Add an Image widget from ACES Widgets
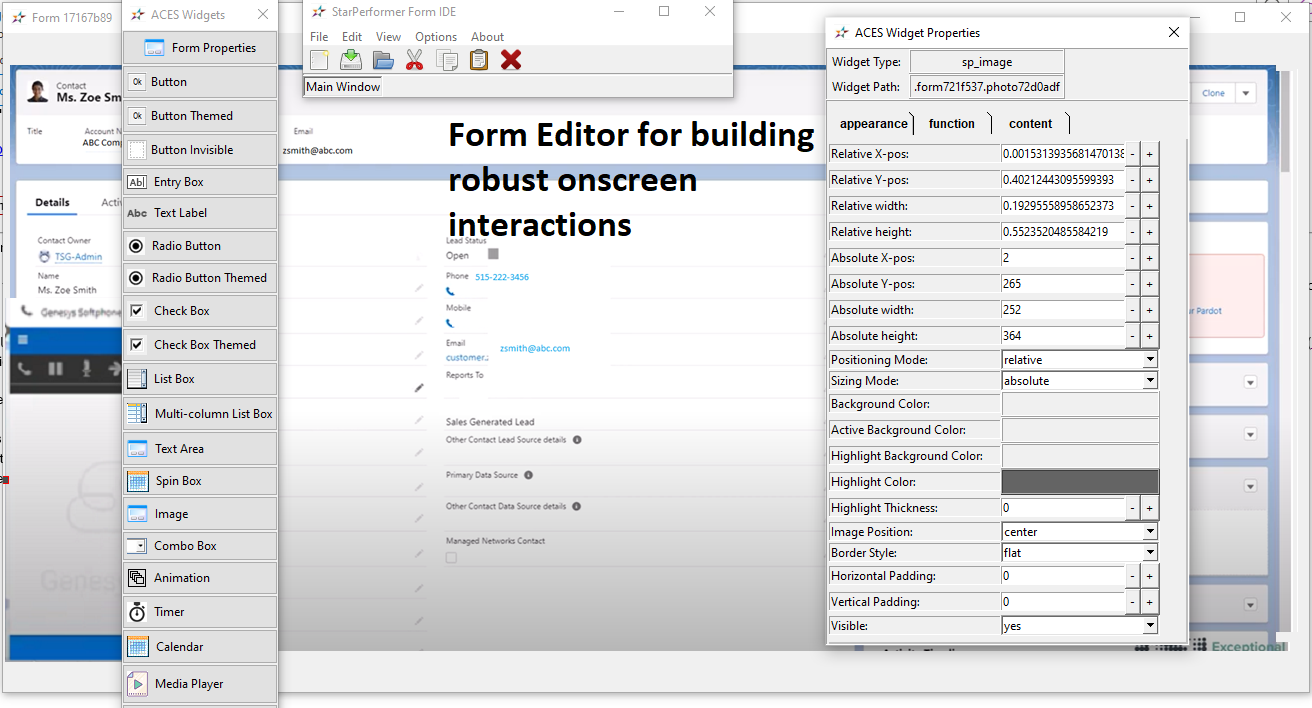The width and height of the screenshot is (1312, 708). 200,514
